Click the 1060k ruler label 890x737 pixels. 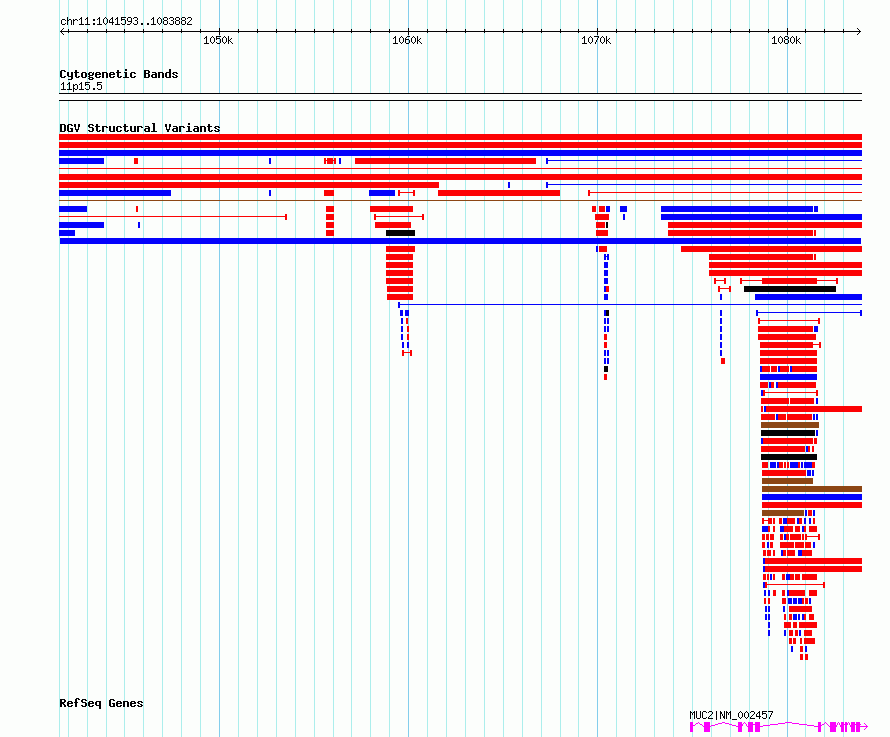click(x=407, y=40)
